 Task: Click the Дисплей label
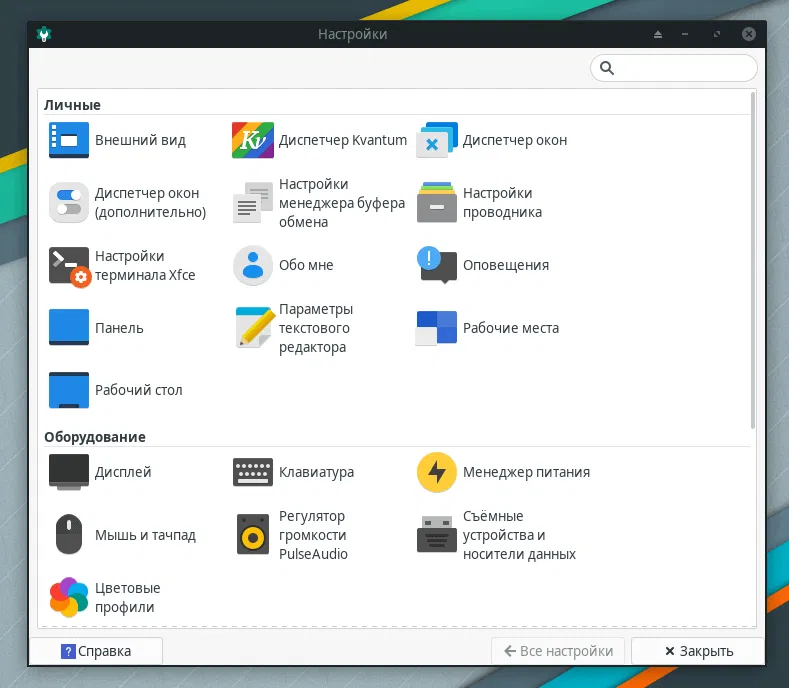tap(123, 472)
